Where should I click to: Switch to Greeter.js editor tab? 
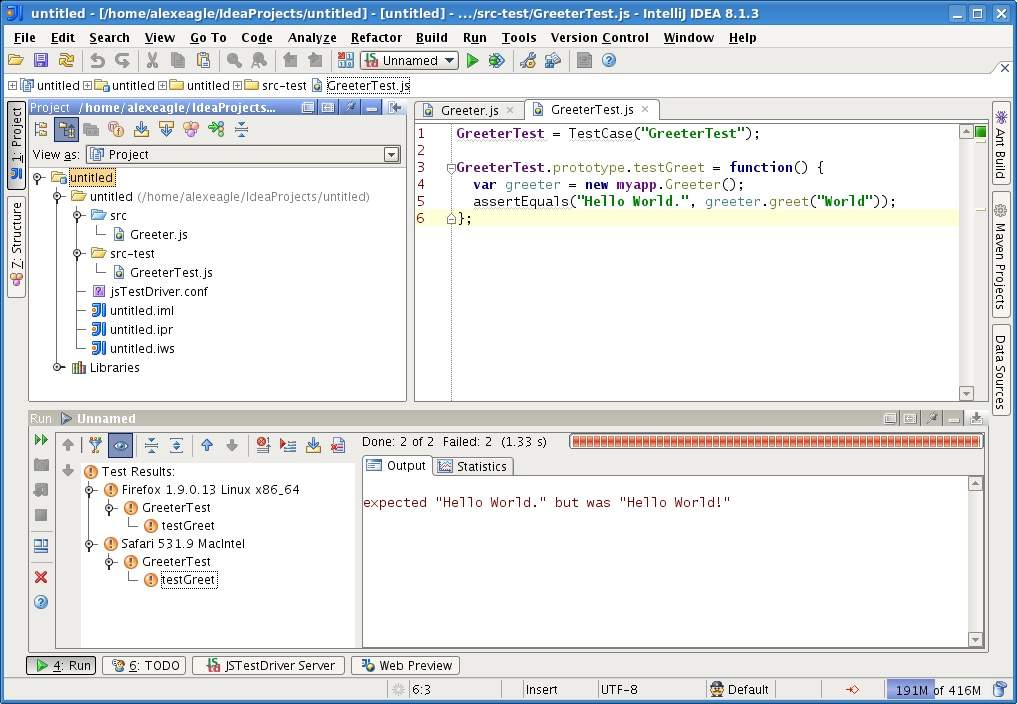[468, 110]
